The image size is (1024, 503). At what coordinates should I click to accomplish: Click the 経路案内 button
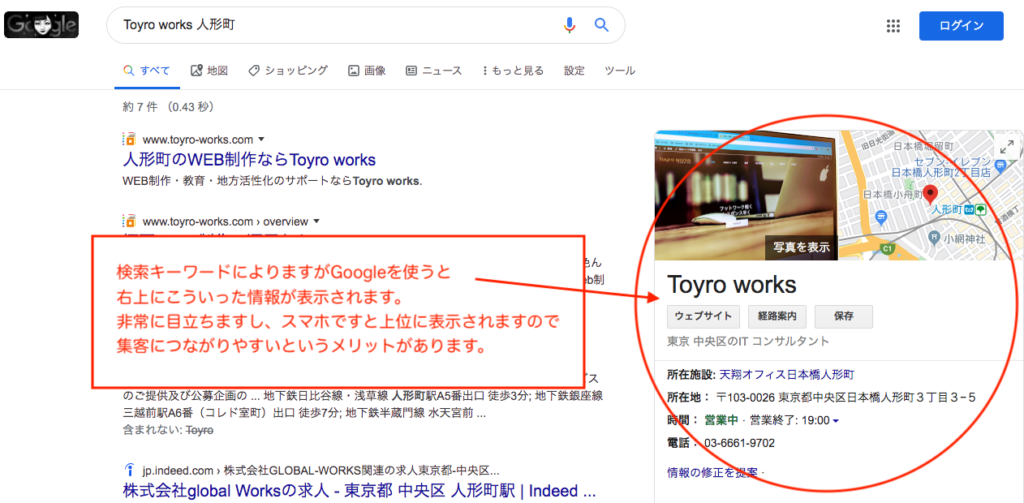(x=777, y=316)
